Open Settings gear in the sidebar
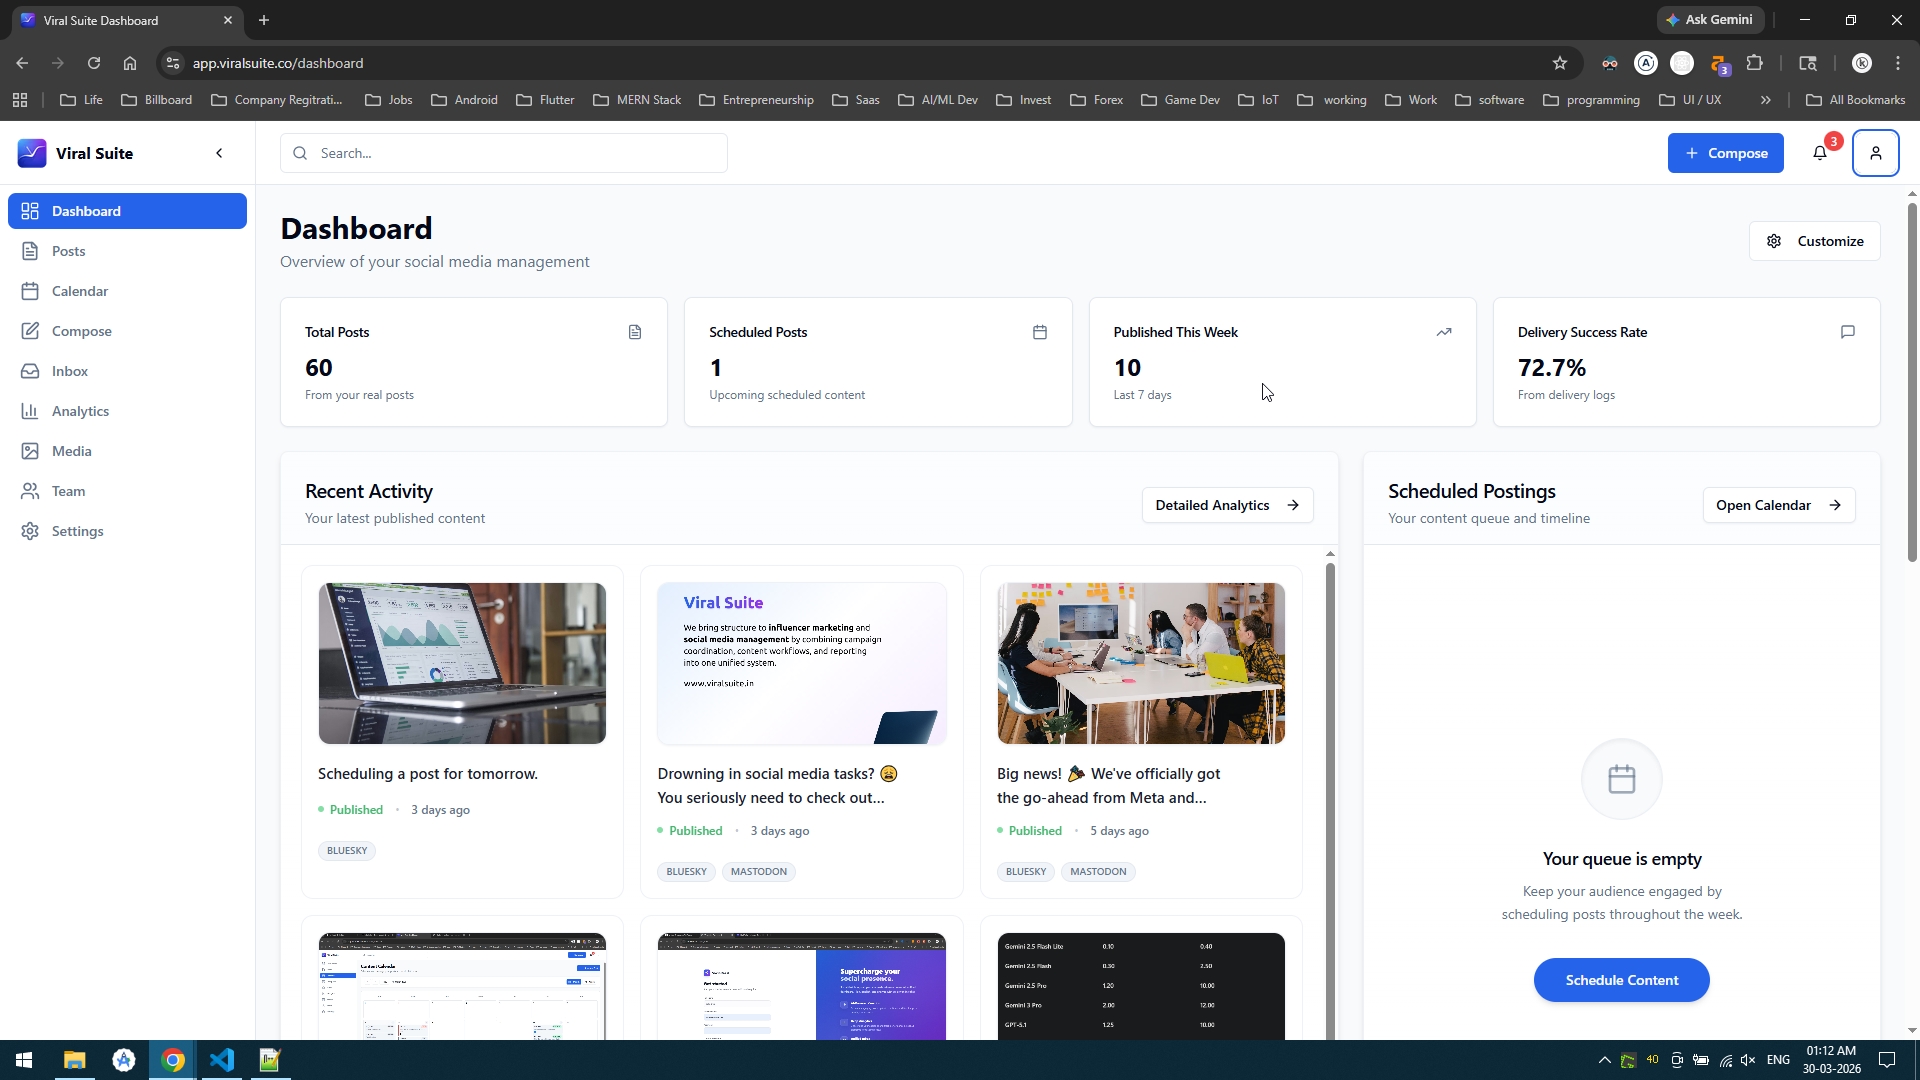 point(77,531)
